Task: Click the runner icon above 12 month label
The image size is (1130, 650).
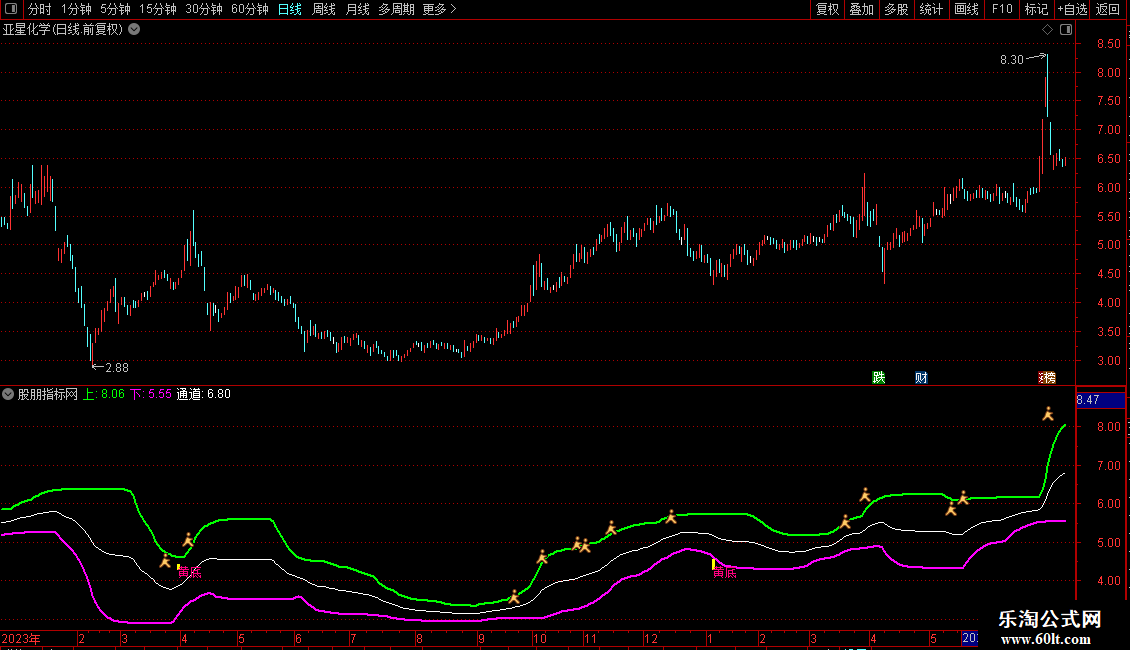Action: [671, 516]
